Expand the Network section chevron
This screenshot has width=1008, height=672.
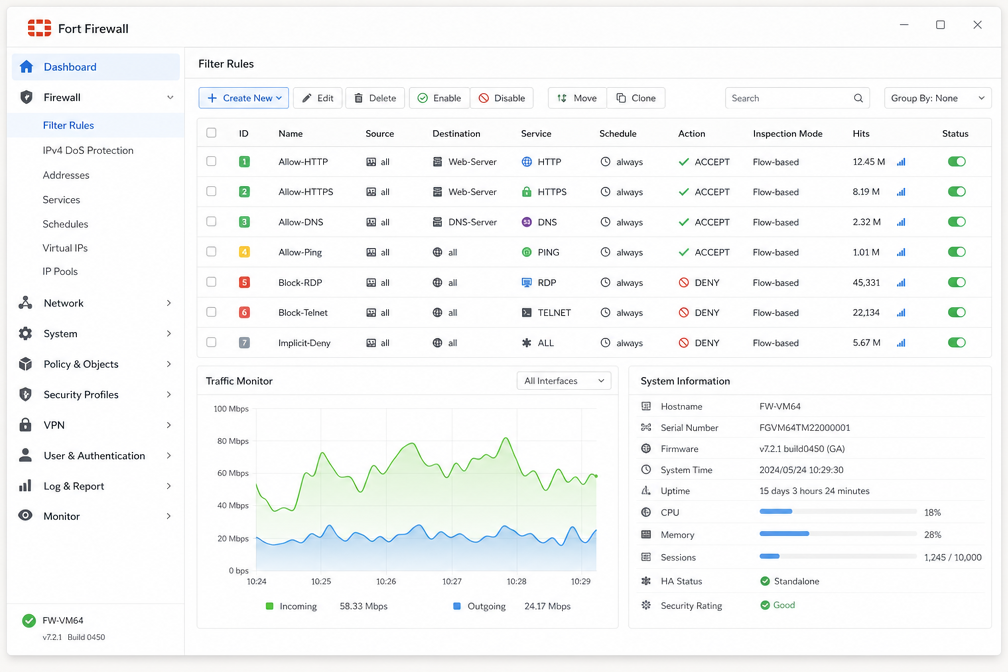pyautogui.click(x=169, y=303)
